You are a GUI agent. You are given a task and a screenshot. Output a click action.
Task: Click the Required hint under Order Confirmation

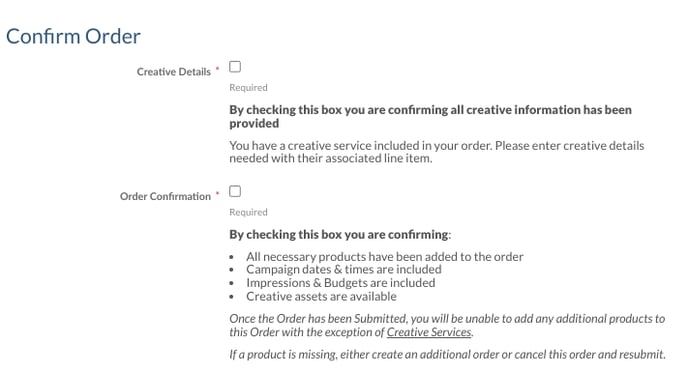(248, 212)
